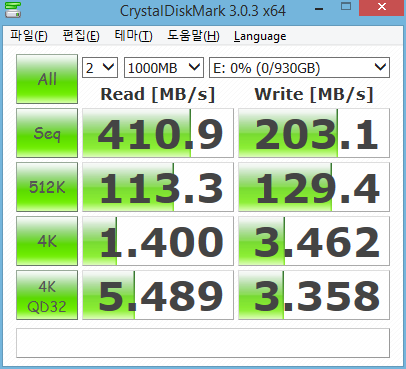This screenshot has width=406, height=369.
Task: Open the 파일(F) menu
Action: (x=29, y=36)
